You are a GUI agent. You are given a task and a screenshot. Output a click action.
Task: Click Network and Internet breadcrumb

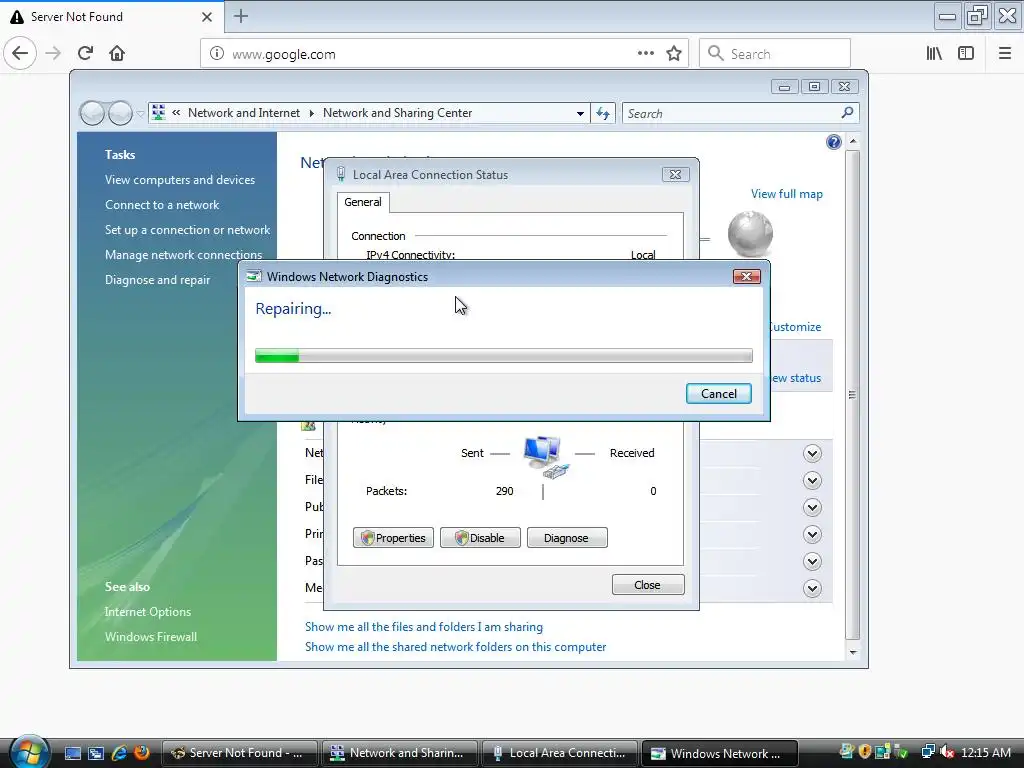point(244,113)
